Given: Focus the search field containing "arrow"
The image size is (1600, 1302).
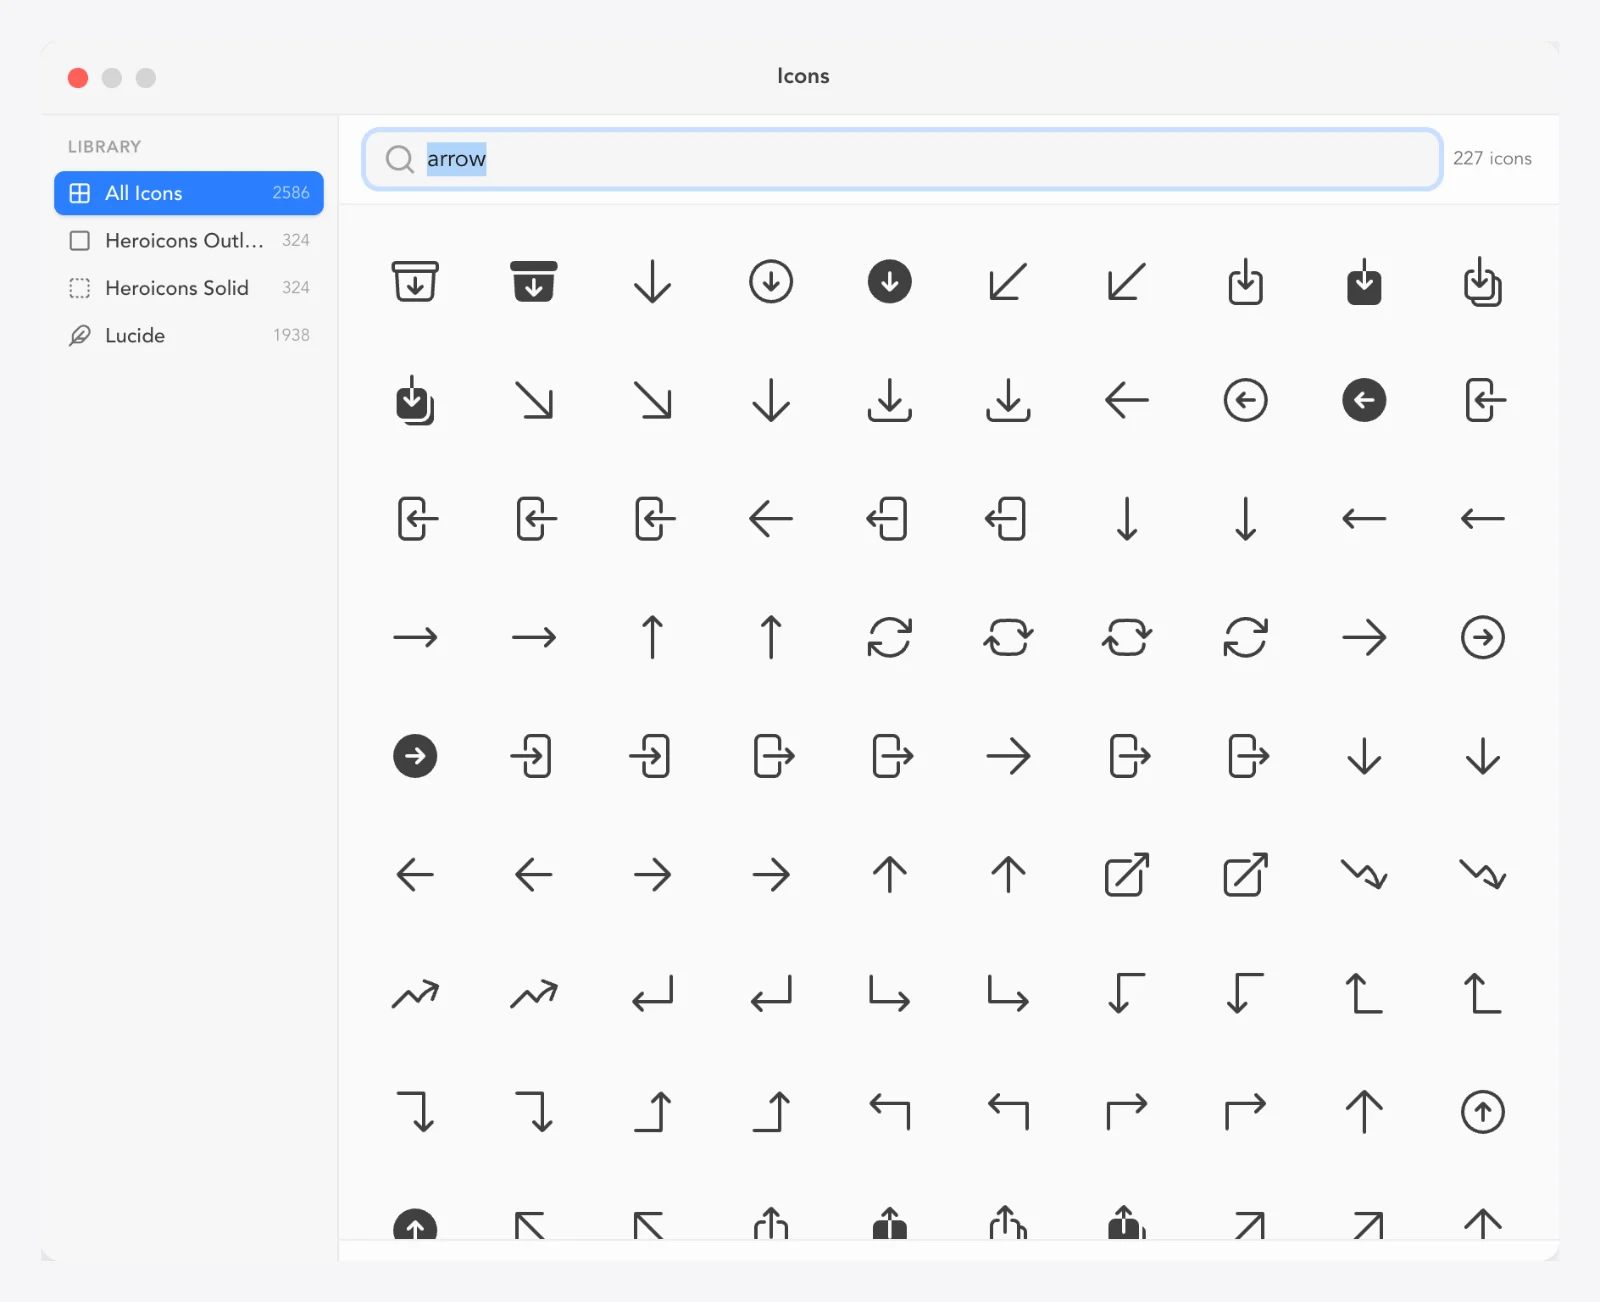Looking at the screenshot, I should 902,159.
